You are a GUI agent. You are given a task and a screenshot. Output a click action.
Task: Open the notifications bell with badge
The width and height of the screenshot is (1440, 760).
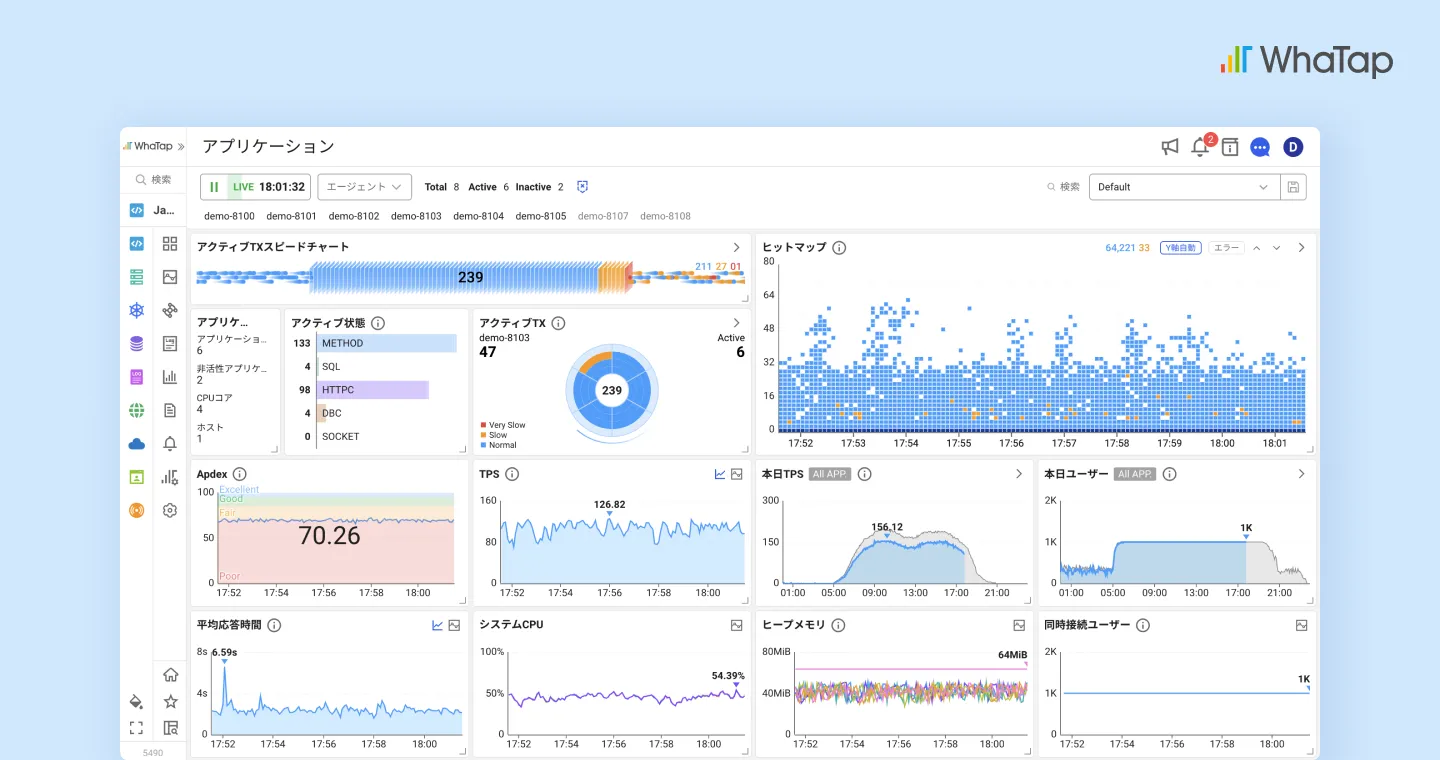pyautogui.click(x=1200, y=147)
